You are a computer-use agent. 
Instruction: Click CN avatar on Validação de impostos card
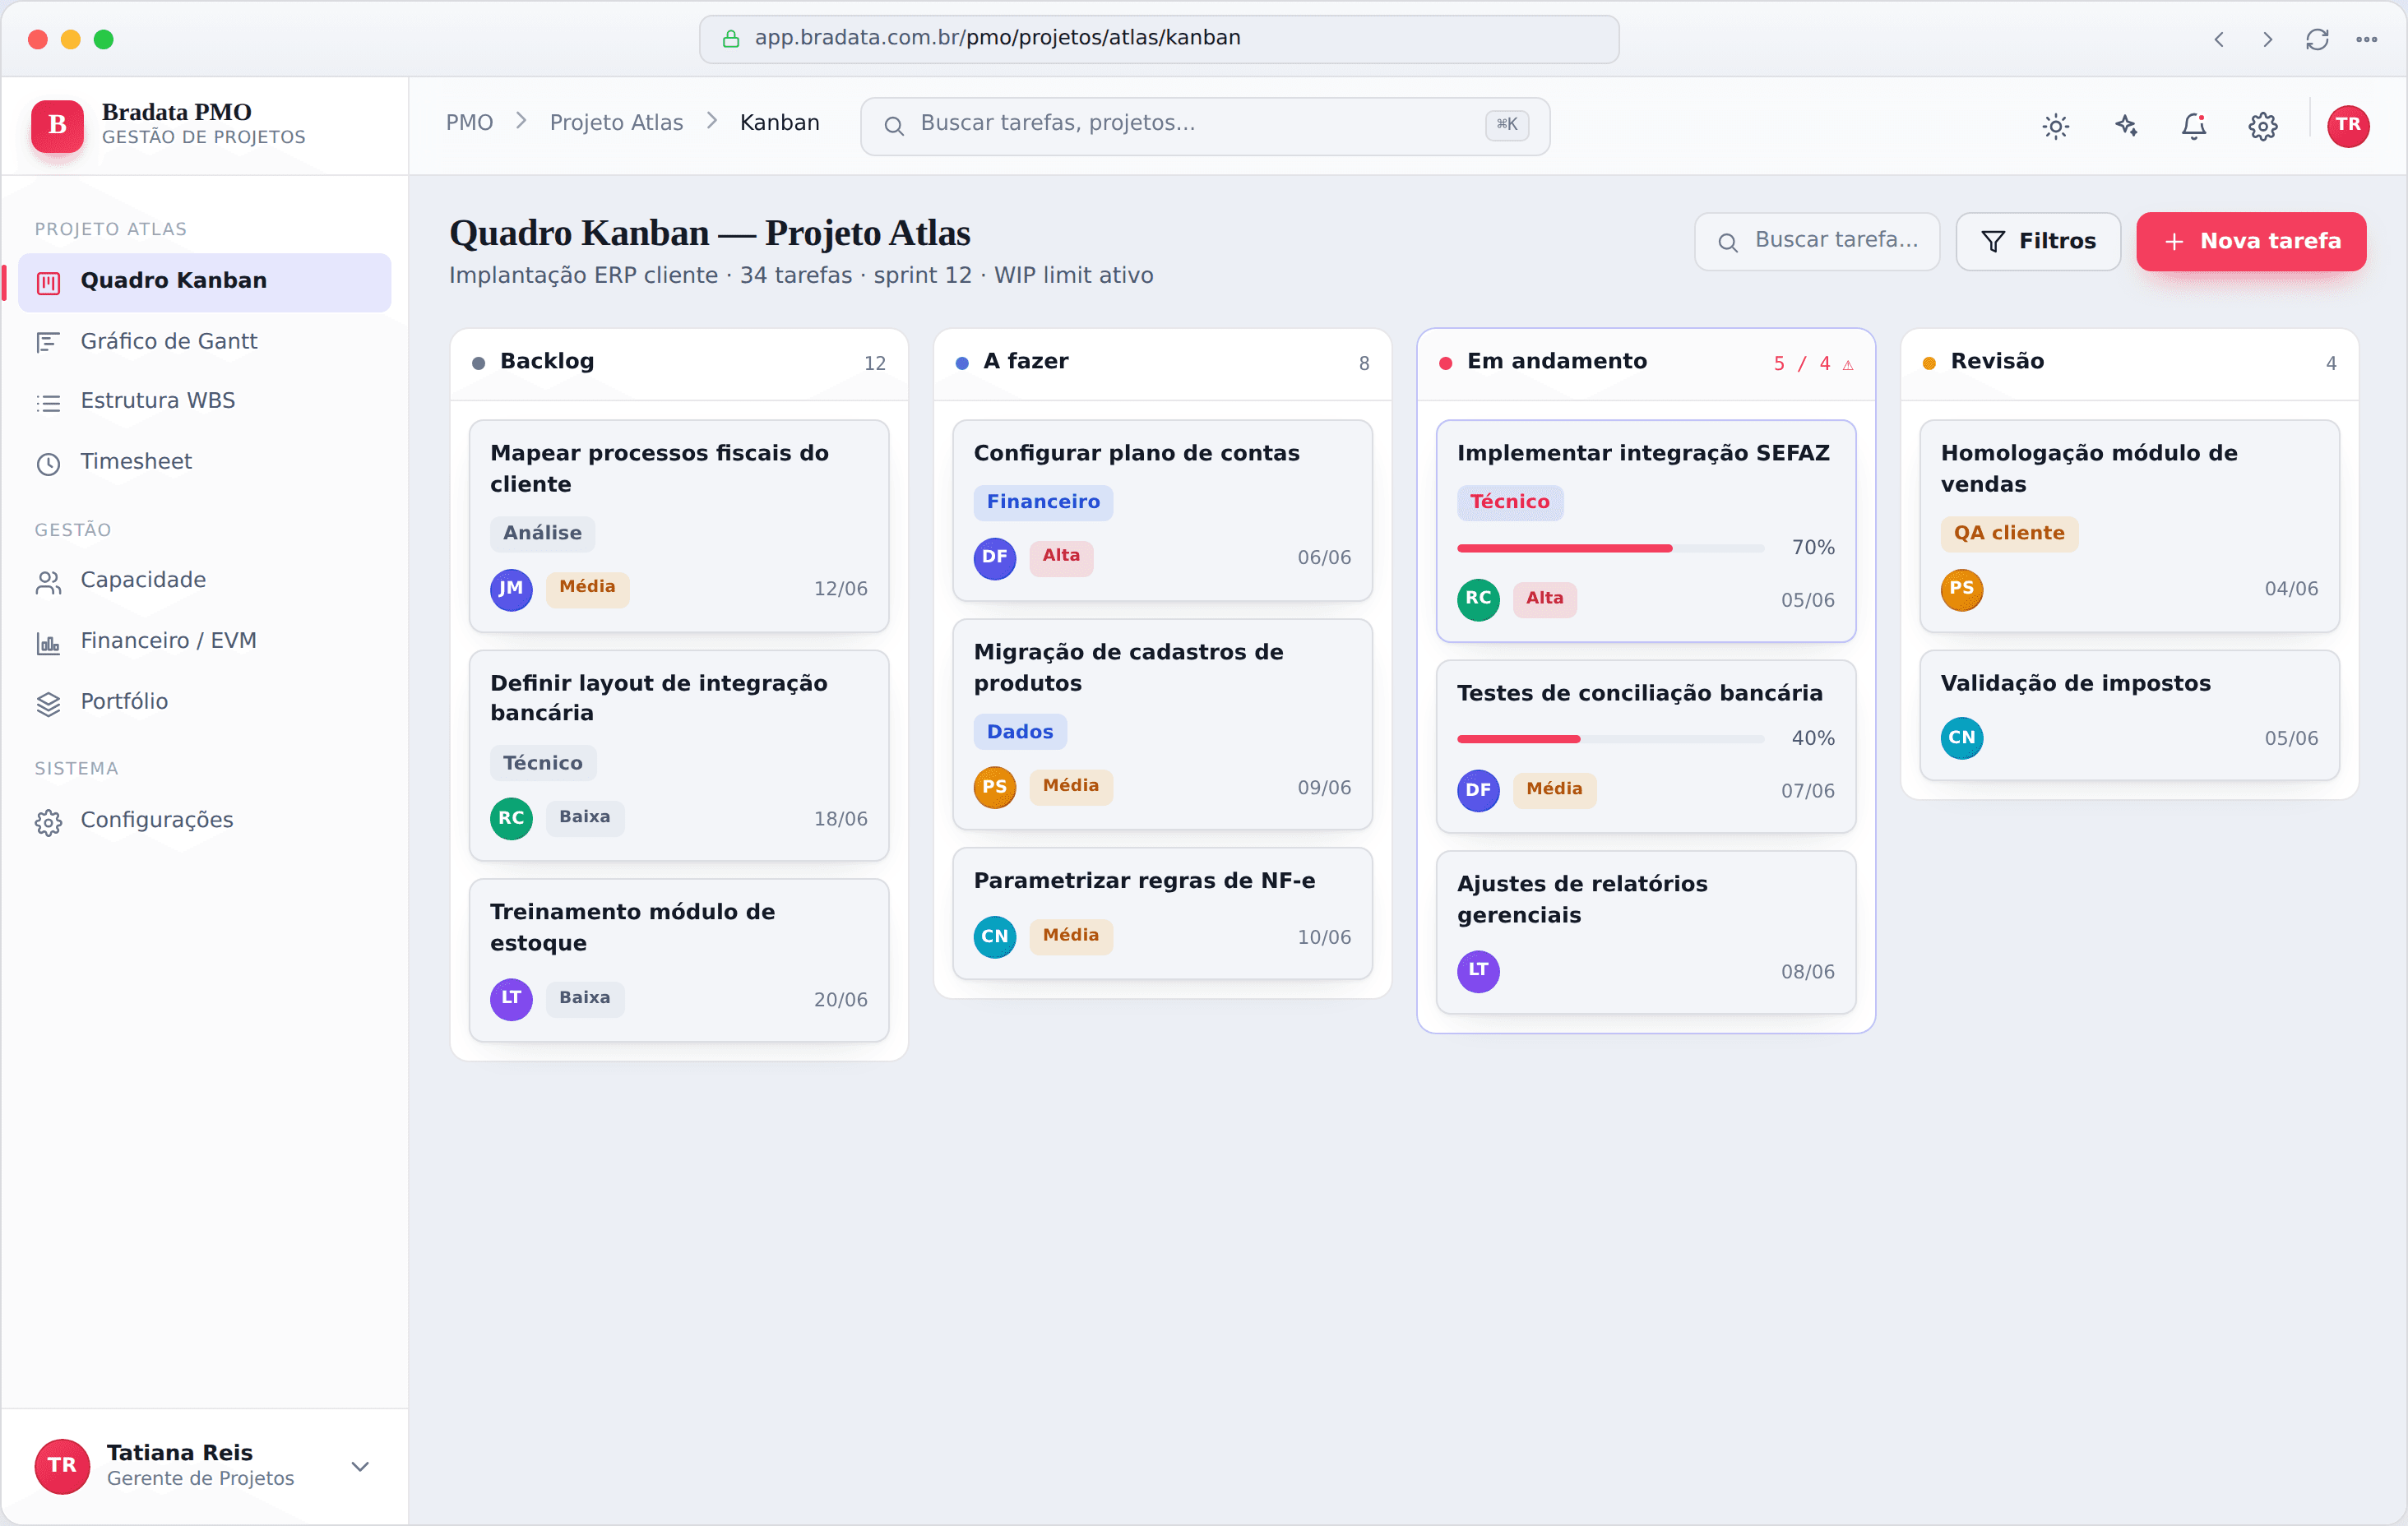pyautogui.click(x=1961, y=739)
